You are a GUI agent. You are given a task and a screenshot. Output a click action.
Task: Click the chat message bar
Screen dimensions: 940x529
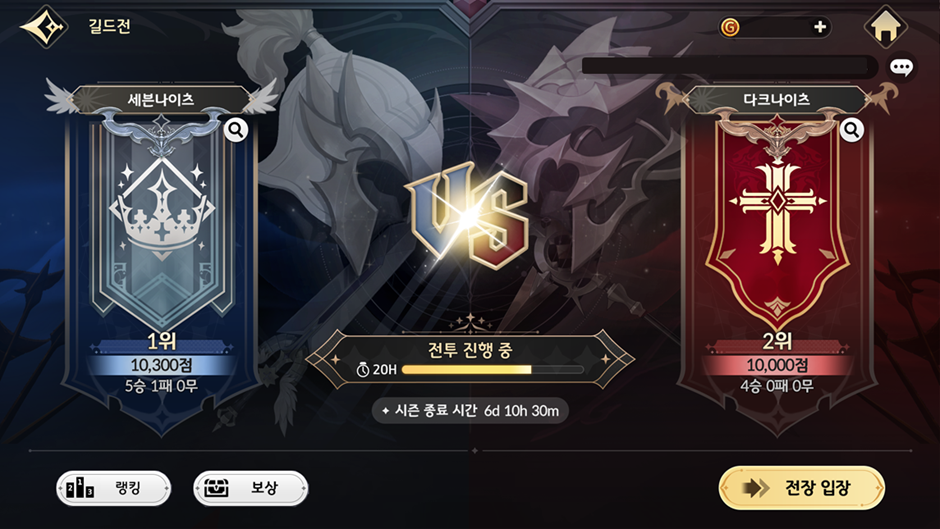pyautogui.click(x=730, y=66)
